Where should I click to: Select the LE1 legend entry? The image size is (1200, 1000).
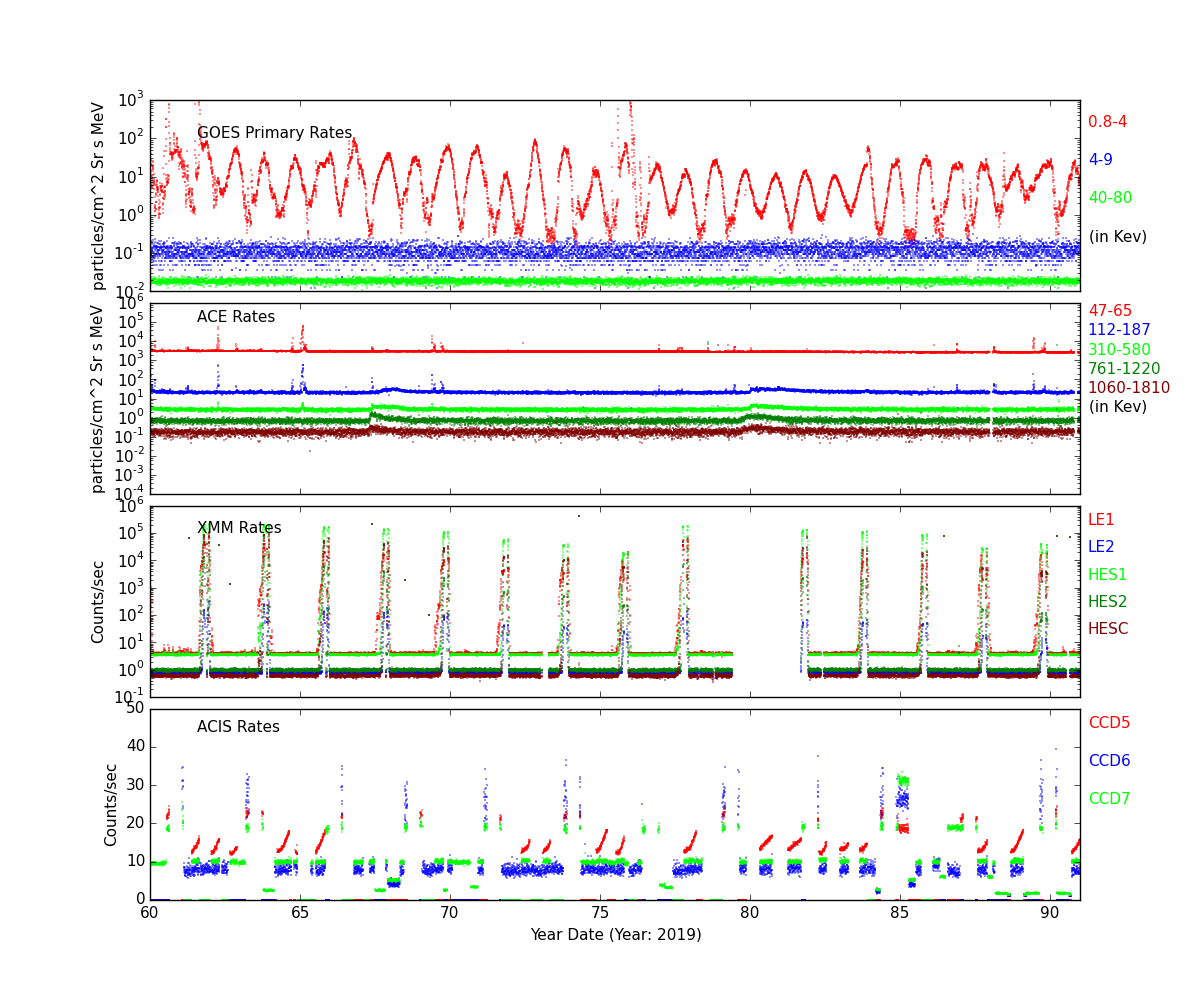pyautogui.click(x=1101, y=520)
